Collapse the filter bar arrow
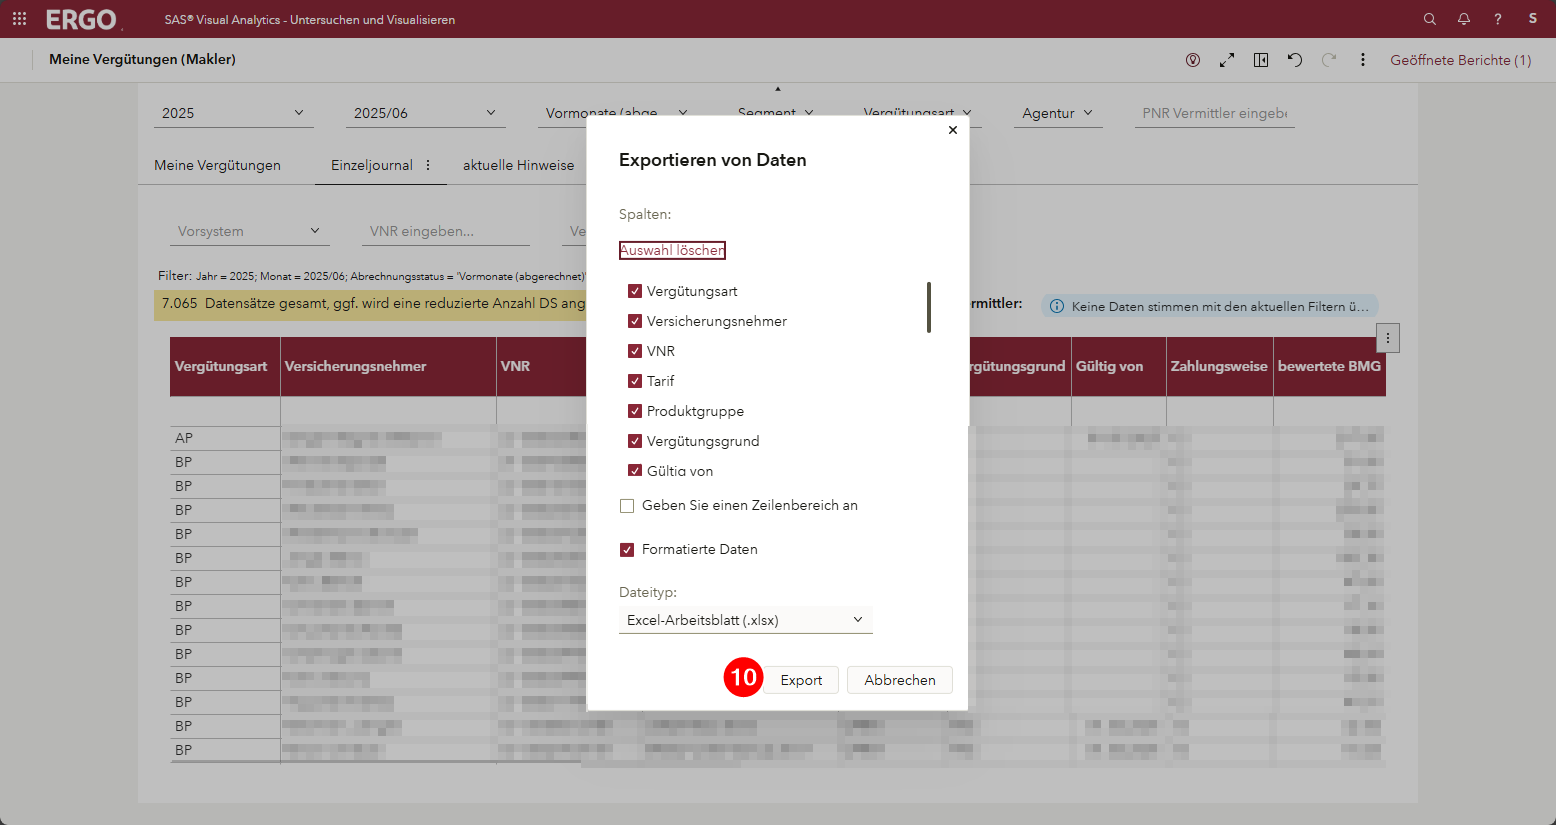 point(778,89)
